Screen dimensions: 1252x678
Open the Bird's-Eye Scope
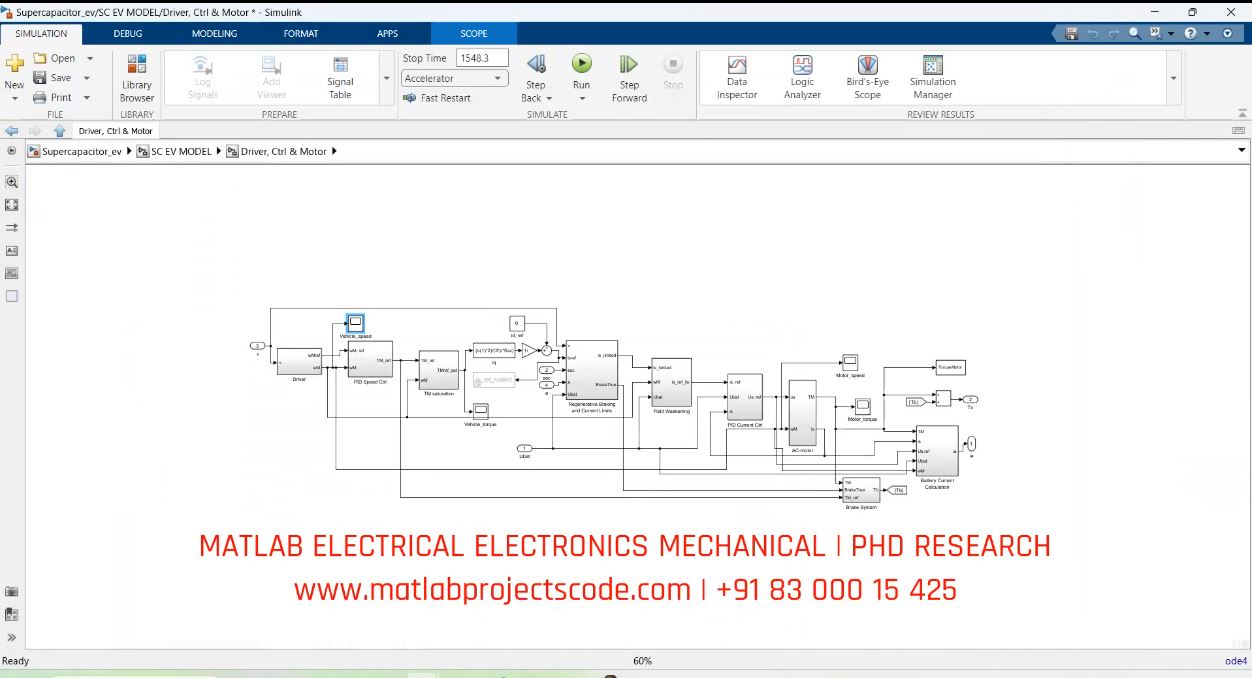(x=867, y=78)
